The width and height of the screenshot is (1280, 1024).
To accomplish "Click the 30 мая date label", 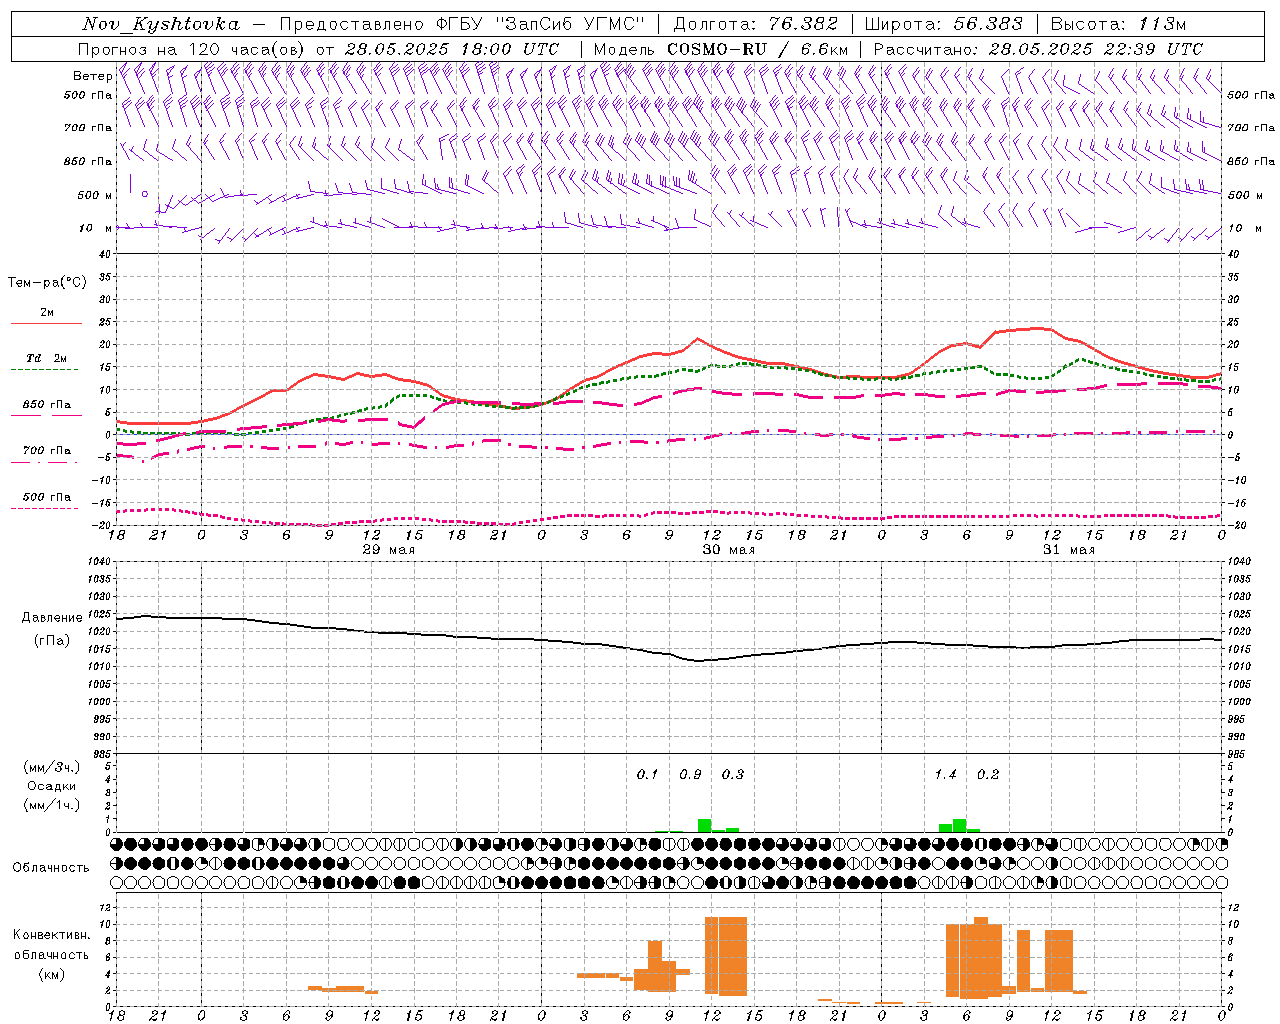I will pos(728,550).
